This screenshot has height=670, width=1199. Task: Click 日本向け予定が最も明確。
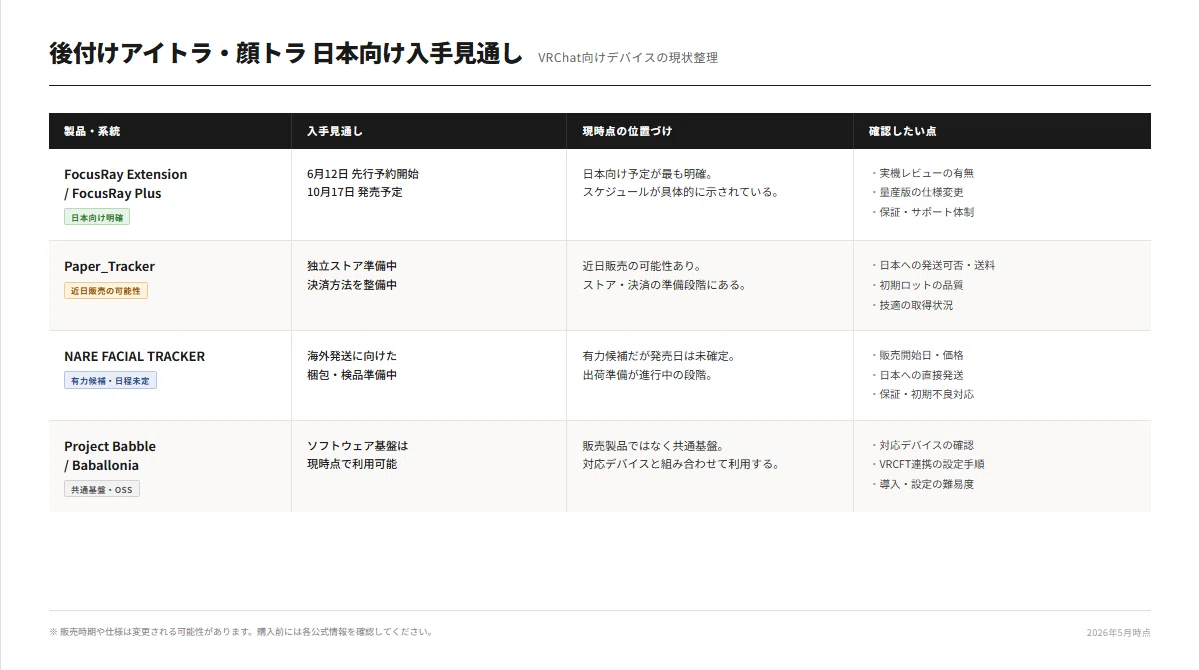pyautogui.click(x=650, y=174)
